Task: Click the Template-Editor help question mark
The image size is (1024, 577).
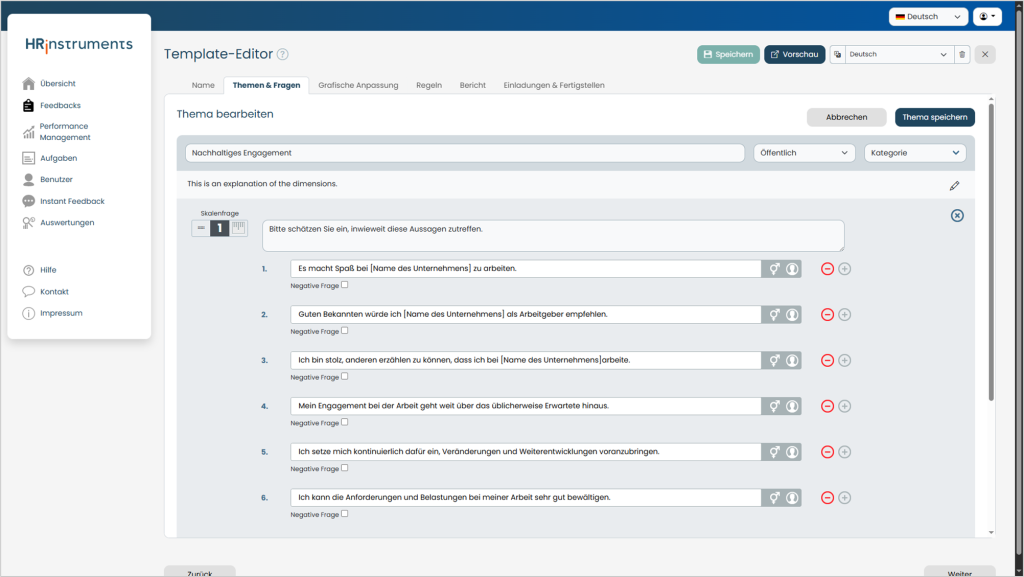Action: [282, 54]
